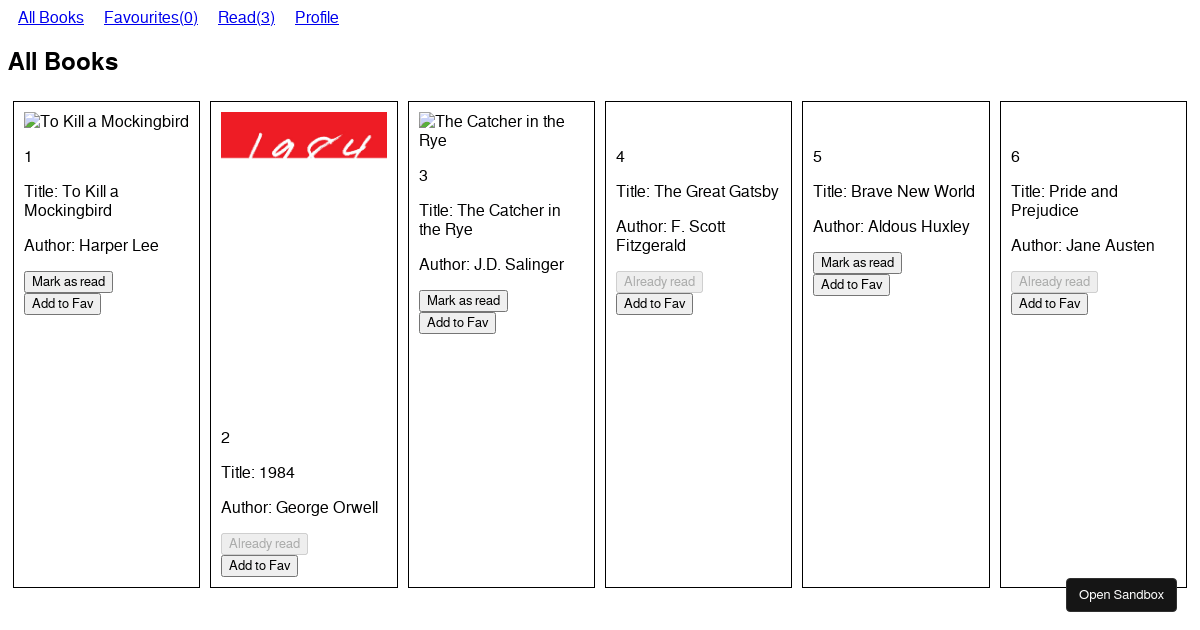Add Brave New World to favourites
The image size is (1200, 630).
coord(851,285)
